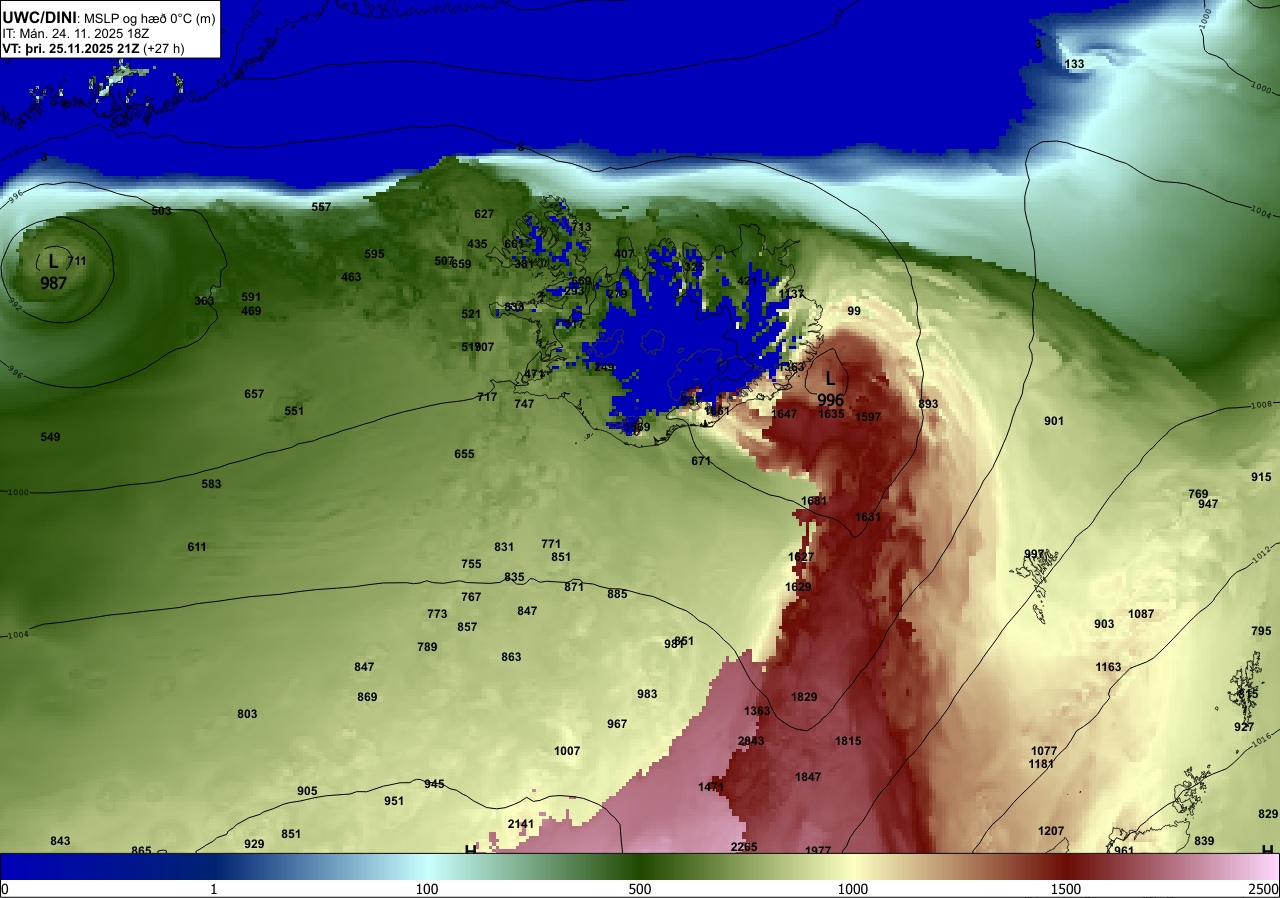Click the height value 1471
This screenshot has height=898, width=1280.
[711, 787]
